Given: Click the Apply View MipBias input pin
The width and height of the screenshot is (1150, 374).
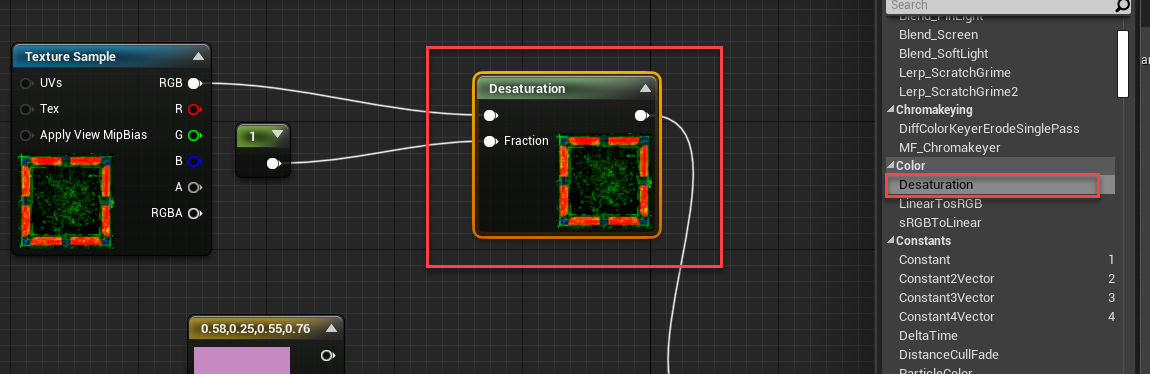Looking at the screenshot, I should [26, 136].
